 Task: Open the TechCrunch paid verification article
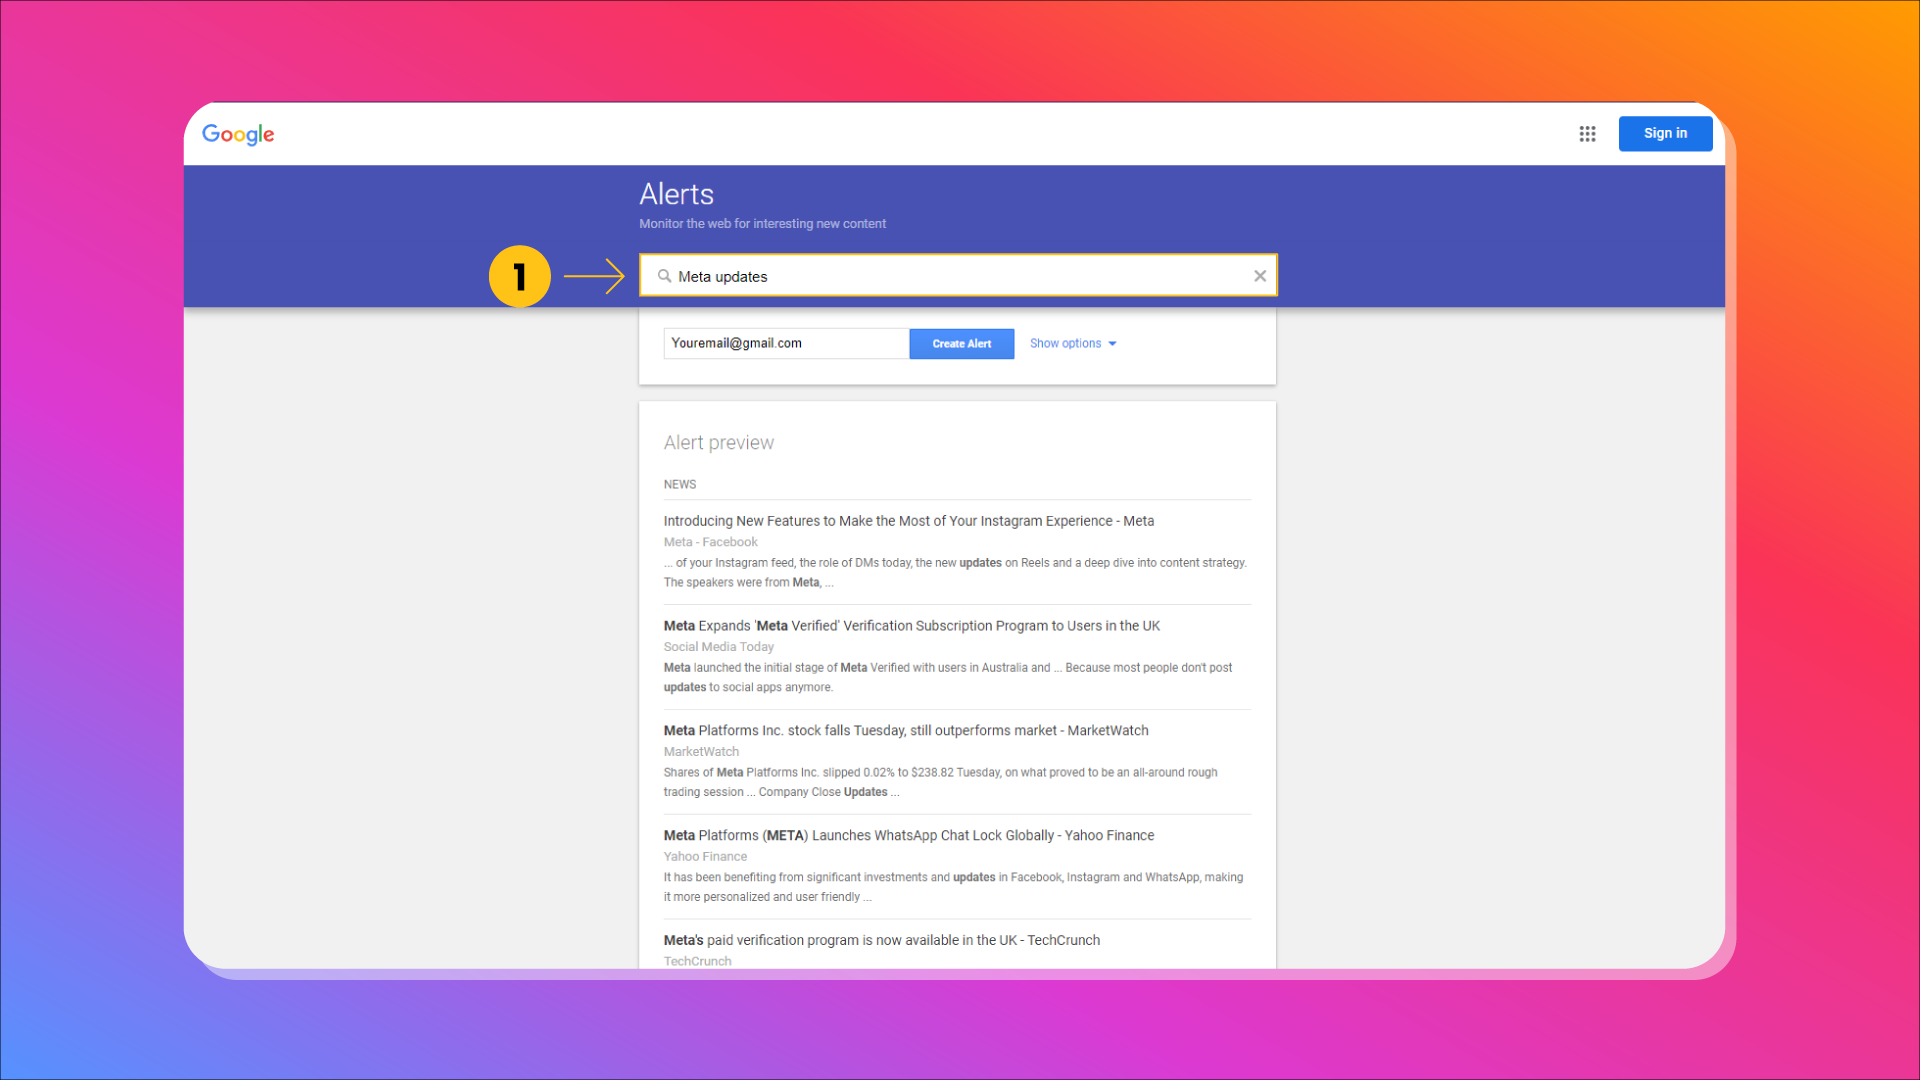click(x=881, y=941)
